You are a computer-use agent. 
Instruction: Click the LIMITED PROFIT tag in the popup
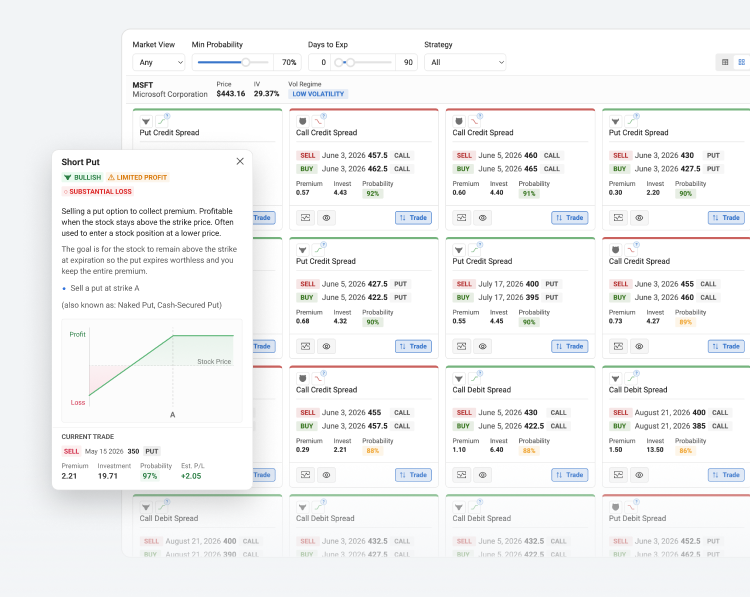pos(138,177)
